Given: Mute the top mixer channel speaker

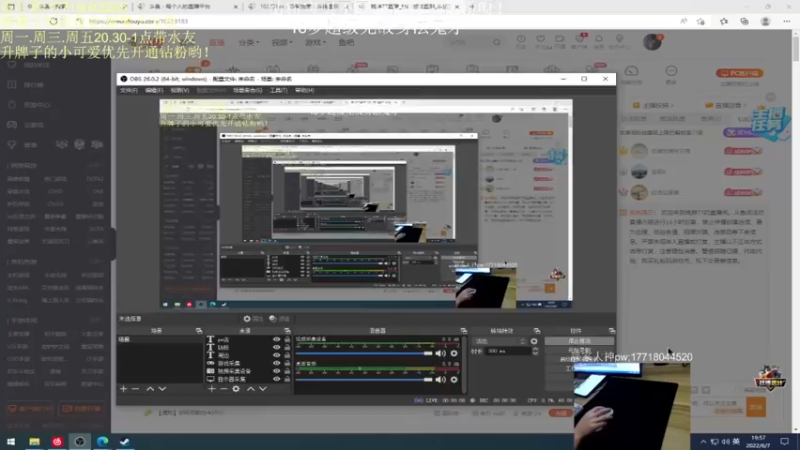Looking at the screenshot, I should pos(440,353).
